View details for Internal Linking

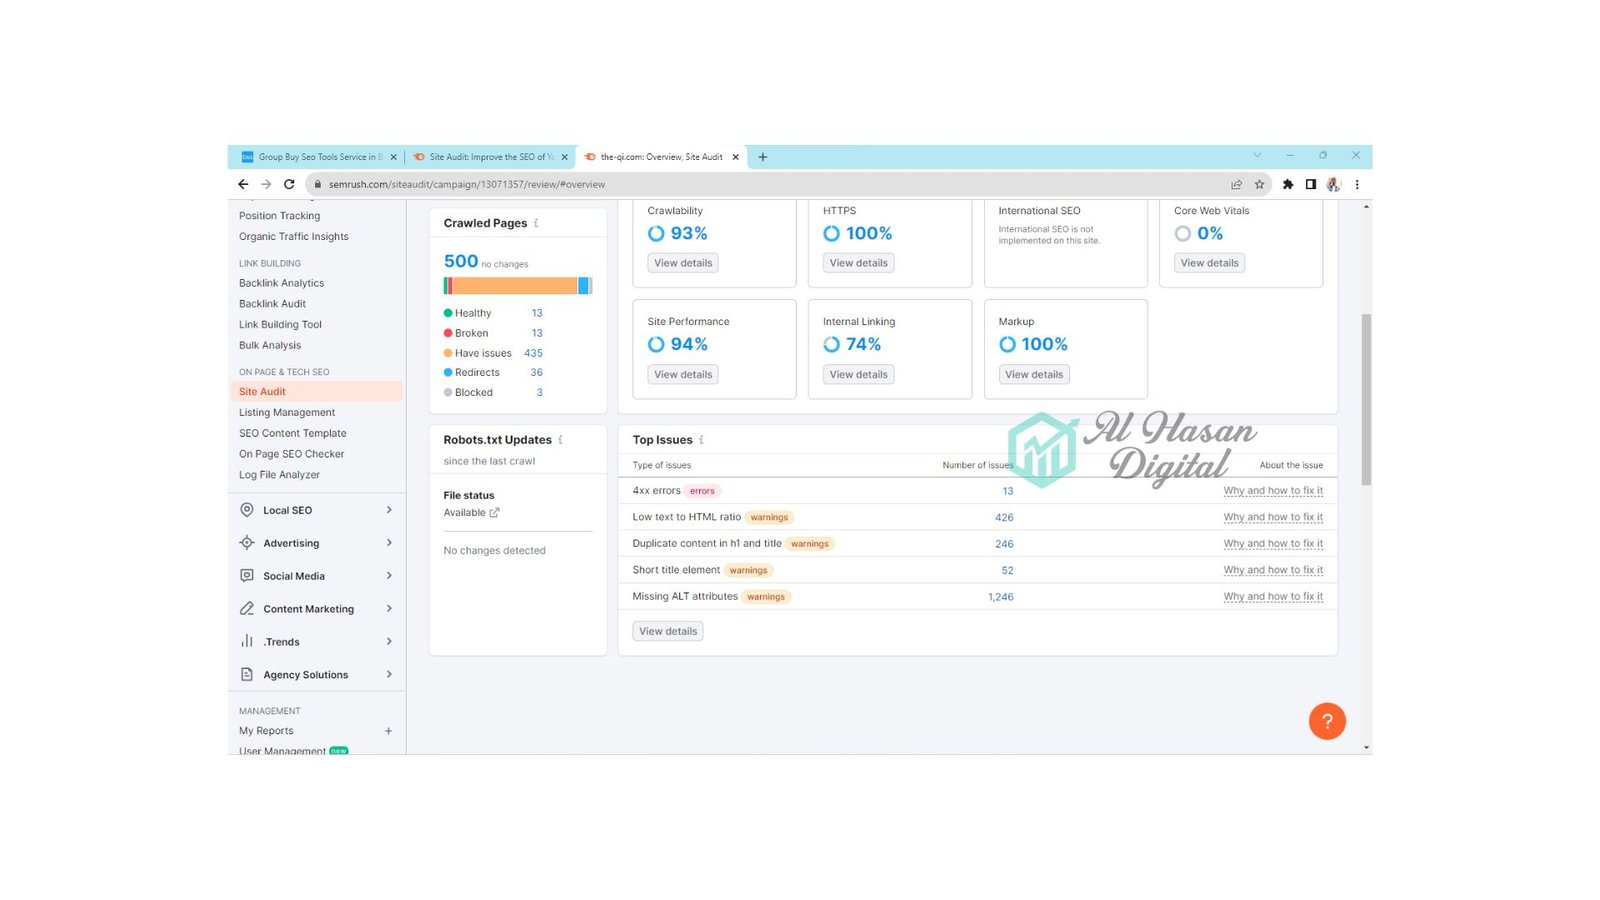pyautogui.click(x=859, y=375)
